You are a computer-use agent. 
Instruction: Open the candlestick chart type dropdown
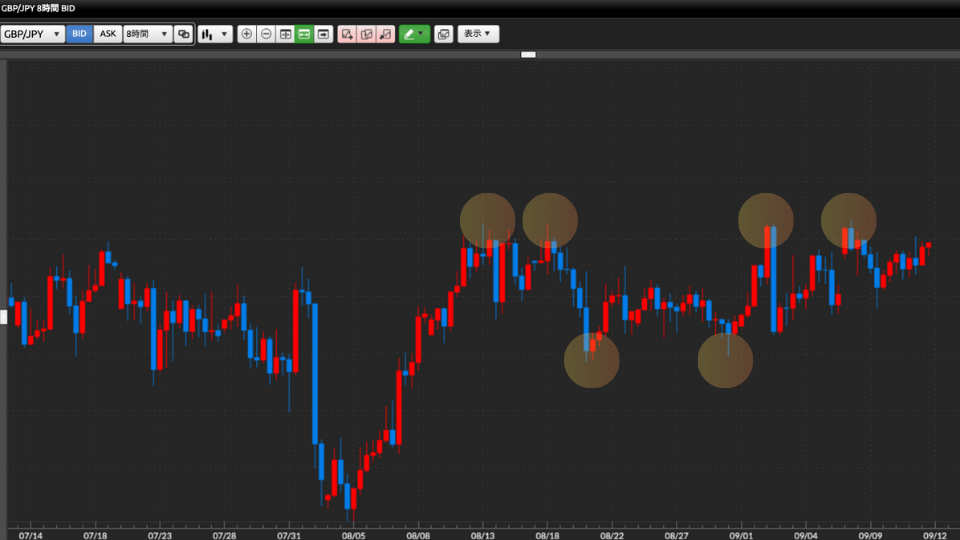click(214, 34)
